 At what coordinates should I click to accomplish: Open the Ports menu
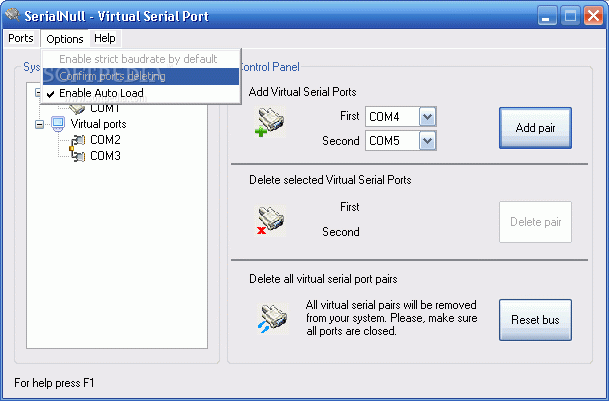pyautogui.click(x=21, y=38)
